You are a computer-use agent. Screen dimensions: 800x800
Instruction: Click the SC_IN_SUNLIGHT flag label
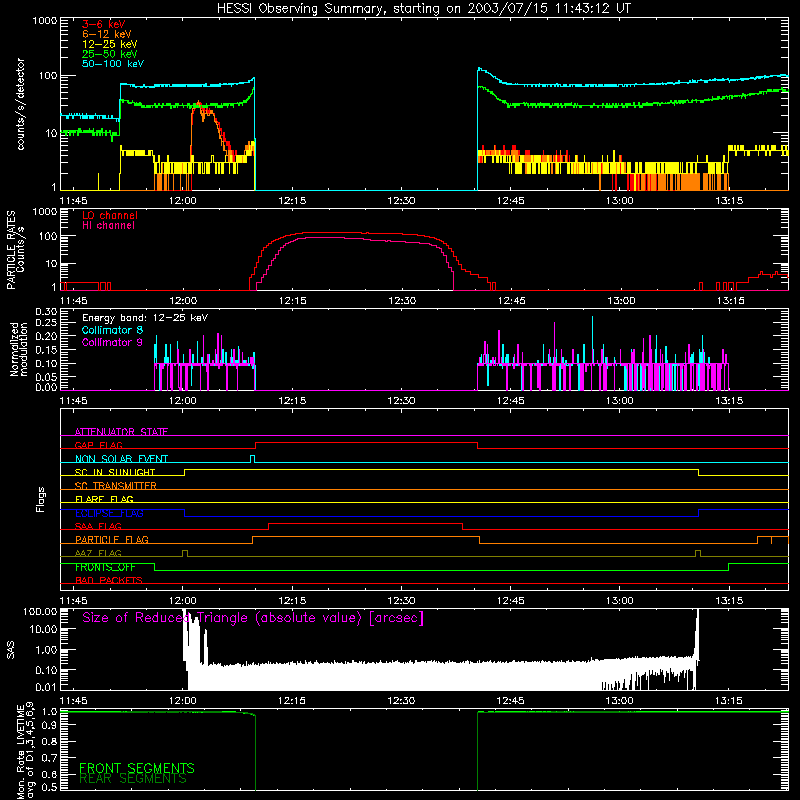(115, 472)
